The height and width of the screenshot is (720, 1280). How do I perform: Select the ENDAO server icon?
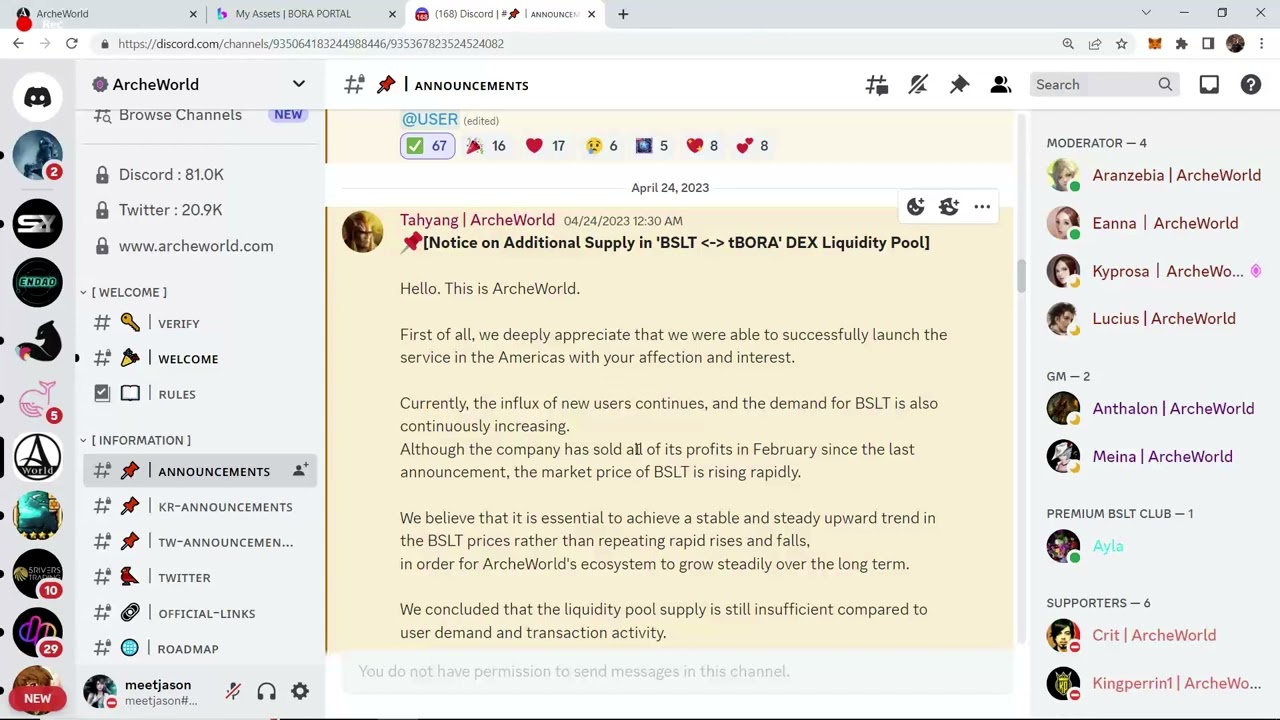pos(37,283)
